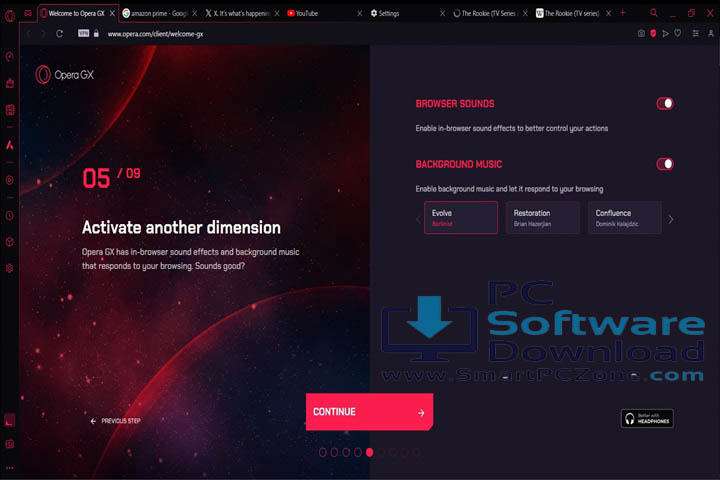
Task: Close the amazon prime tab
Action: coord(195,13)
